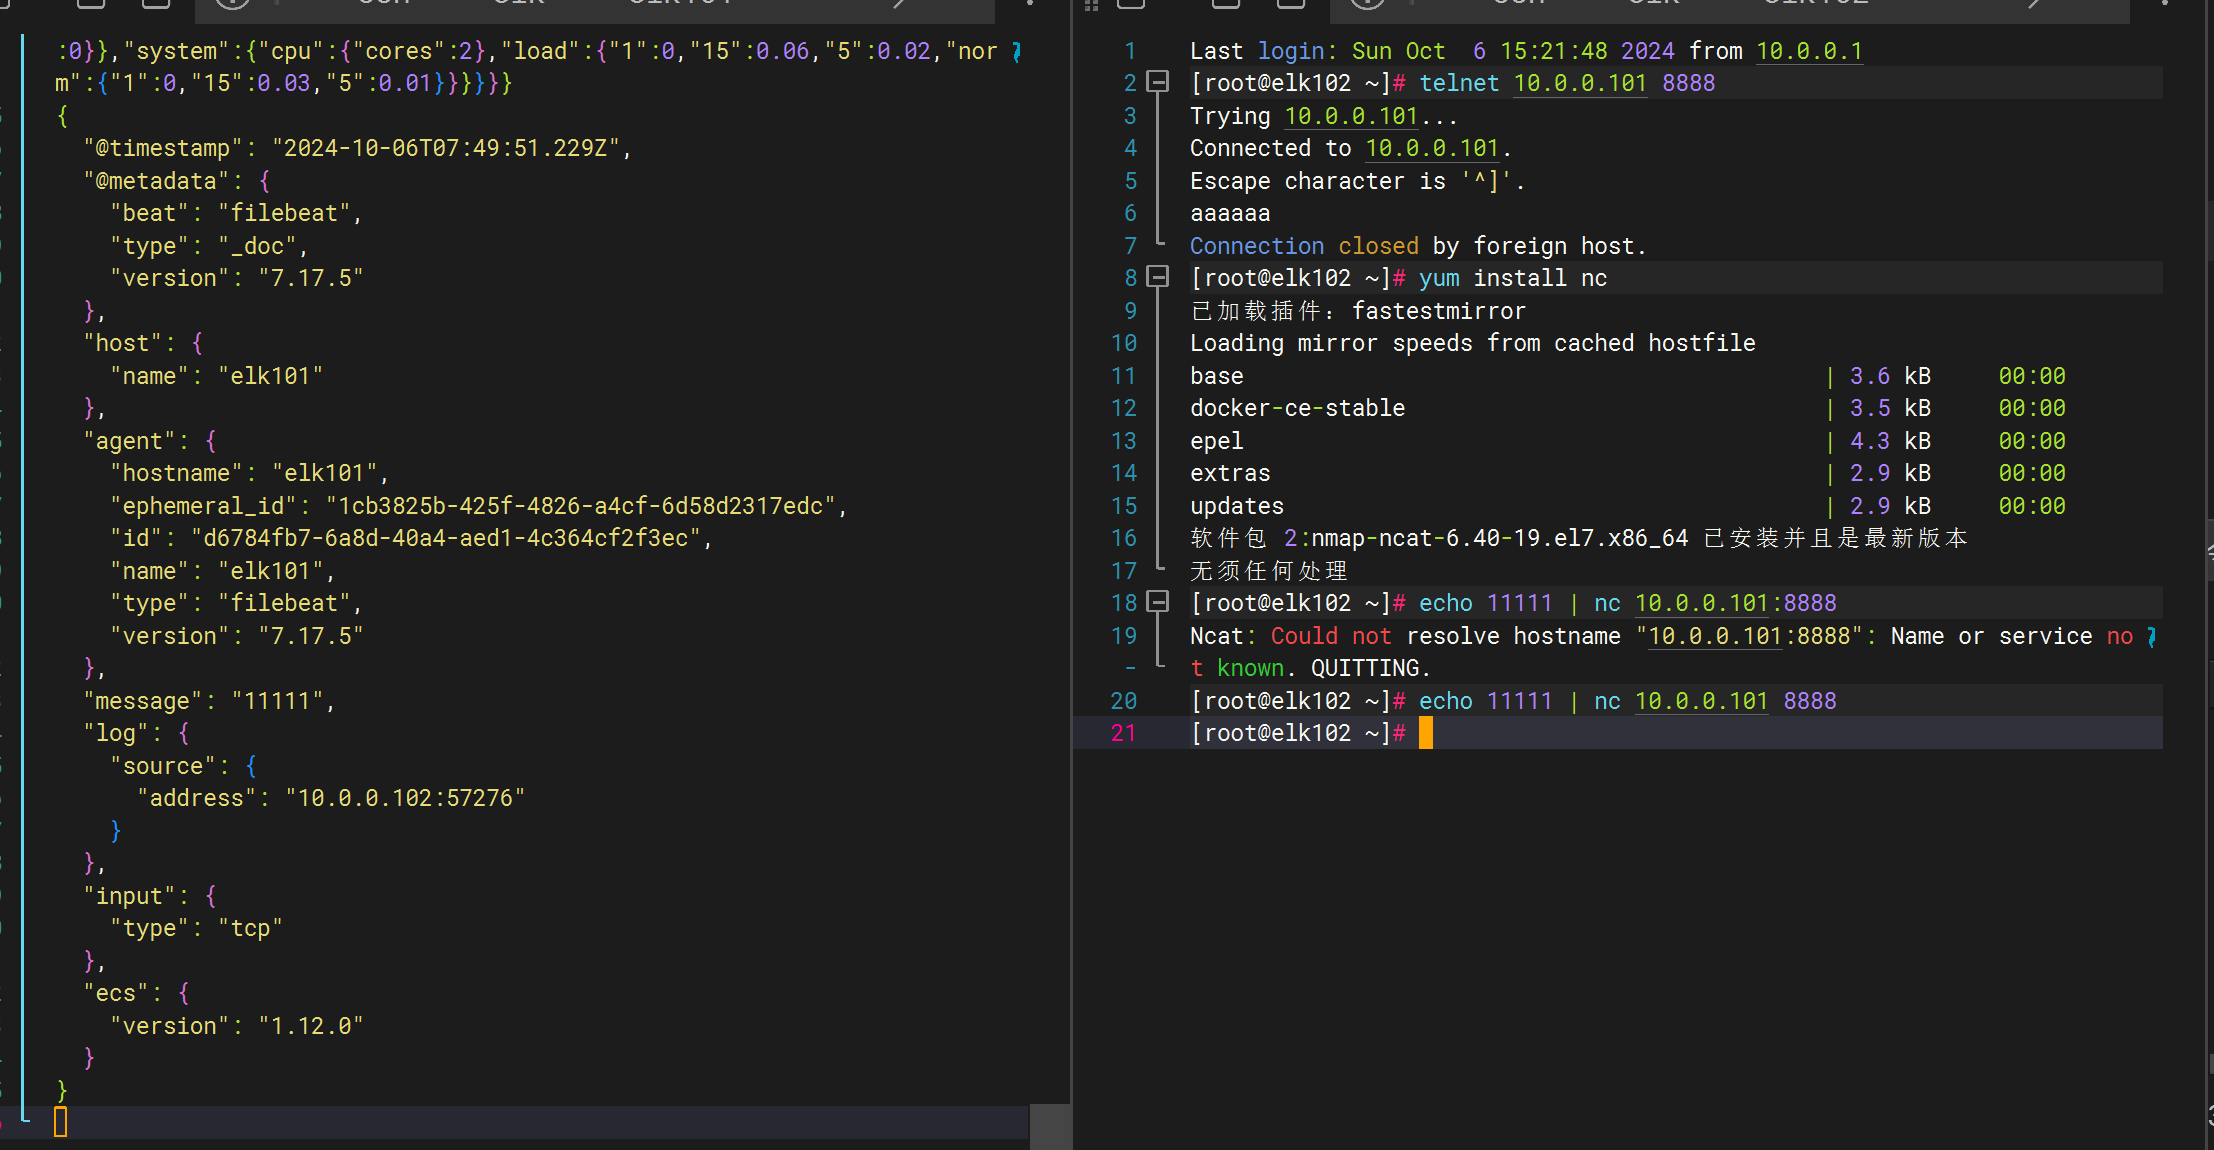
Task: Click the "ephemeral_id" line in the agent block
Action: (x=479, y=506)
